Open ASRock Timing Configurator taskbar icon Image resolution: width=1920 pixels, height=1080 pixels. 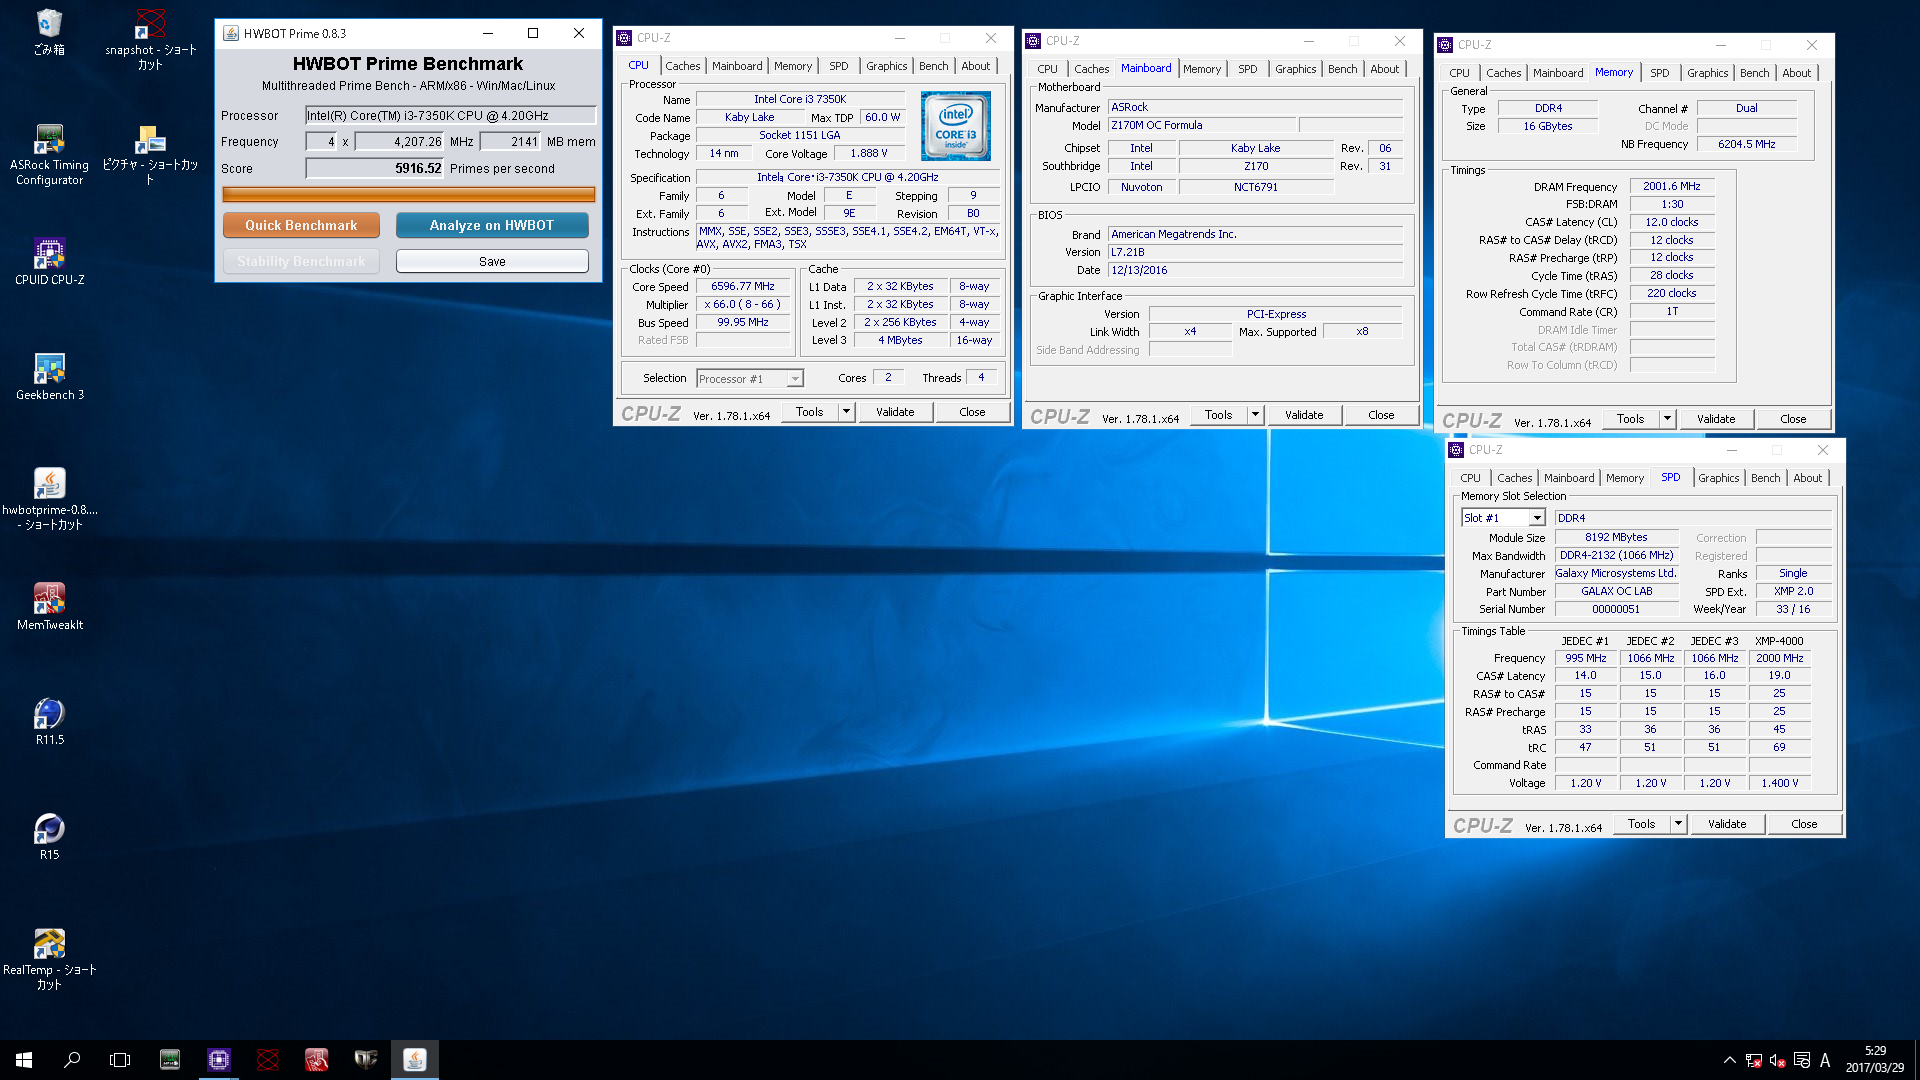170,1060
